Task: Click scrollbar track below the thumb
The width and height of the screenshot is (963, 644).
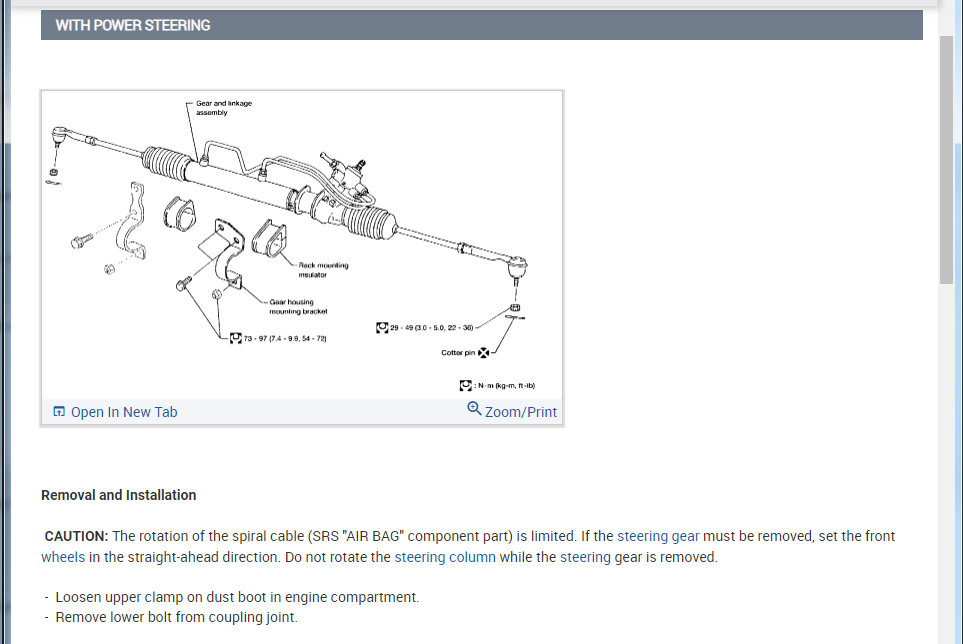Action: (x=946, y=460)
